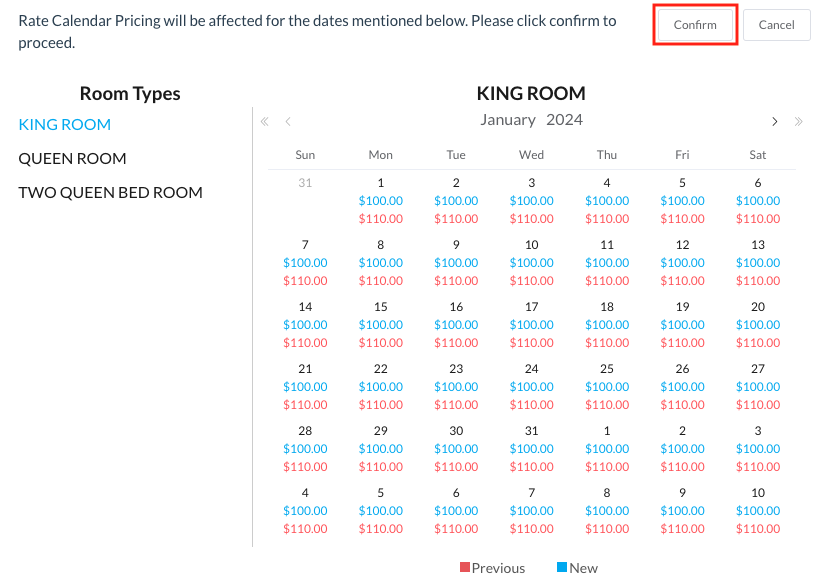
Task: Click the next year double arrow
Action: [x=798, y=122]
